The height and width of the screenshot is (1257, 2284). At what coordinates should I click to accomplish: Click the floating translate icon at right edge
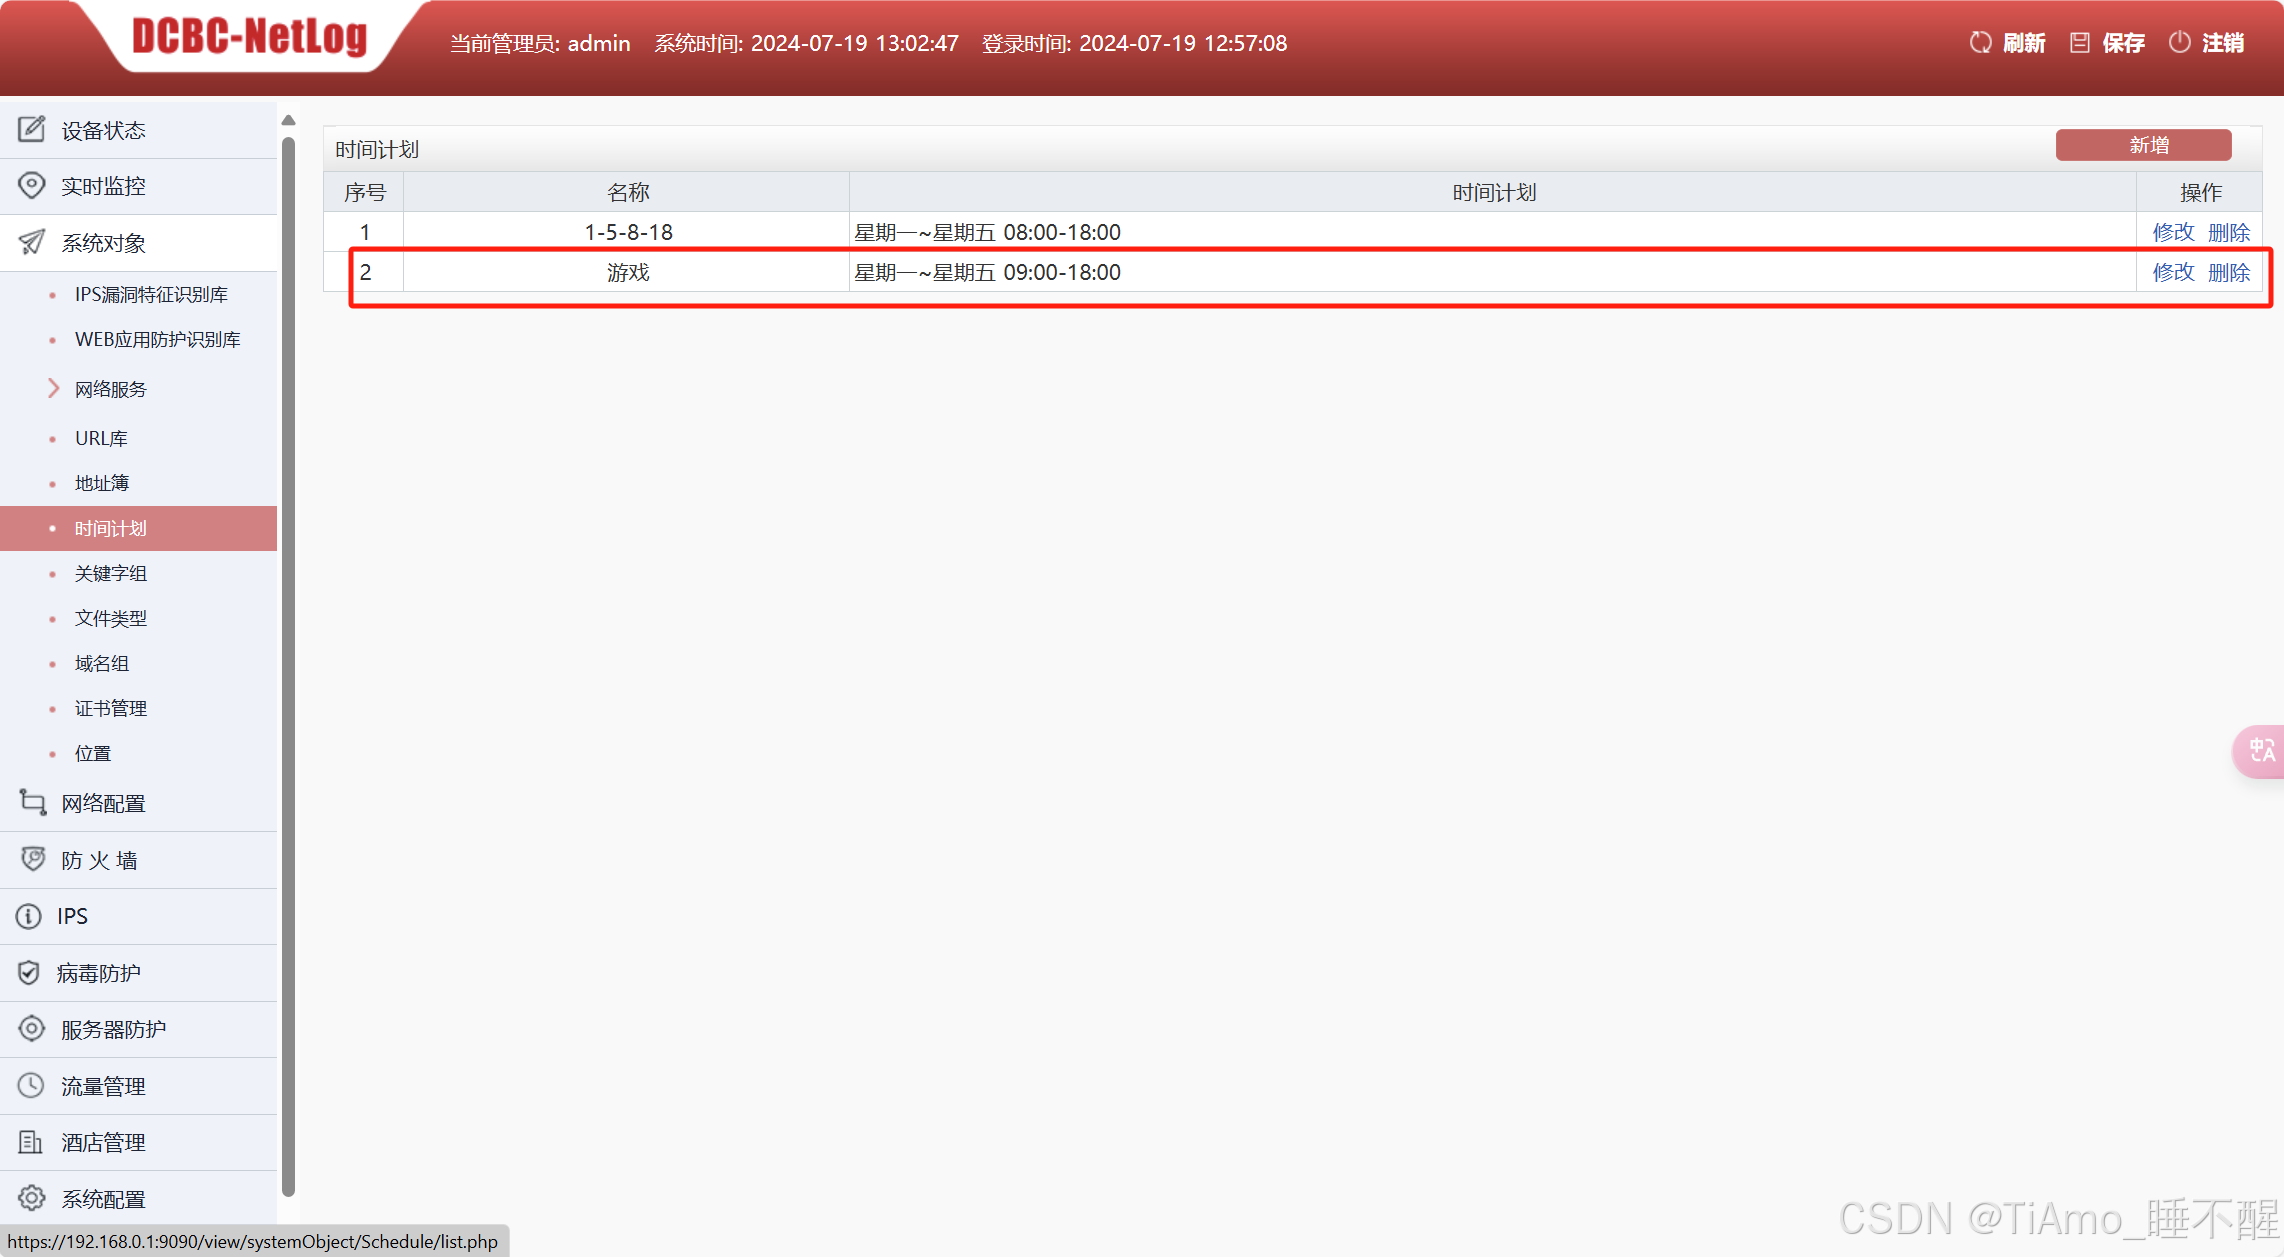(x=2261, y=750)
